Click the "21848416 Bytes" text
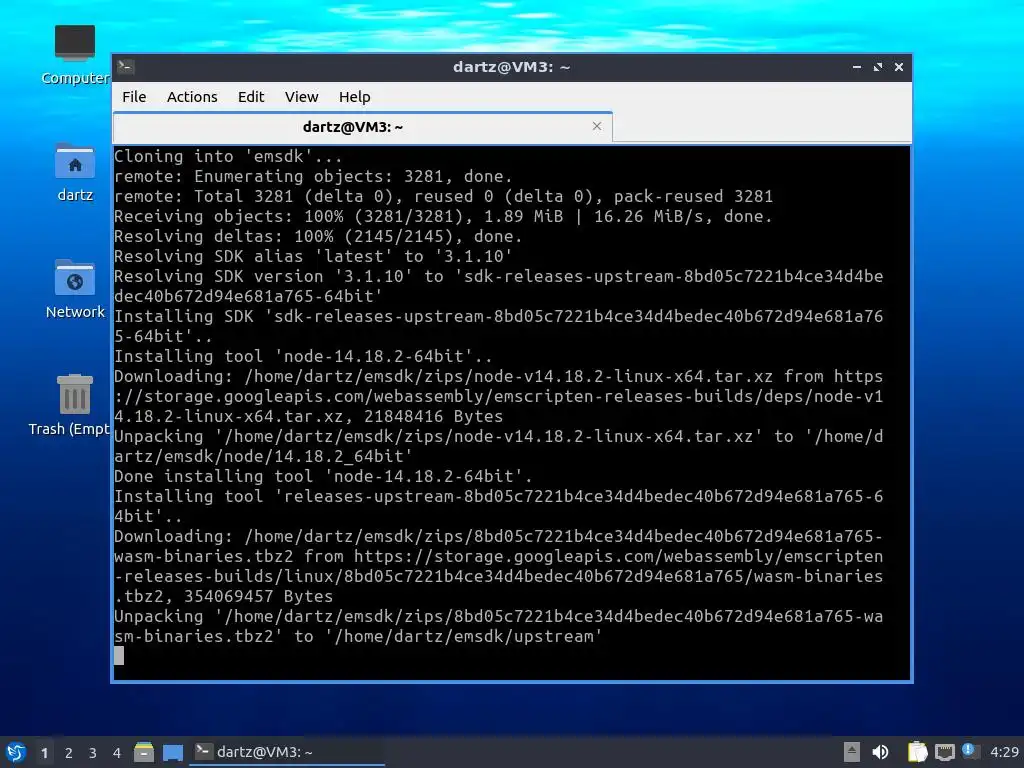 [x=434, y=416]
